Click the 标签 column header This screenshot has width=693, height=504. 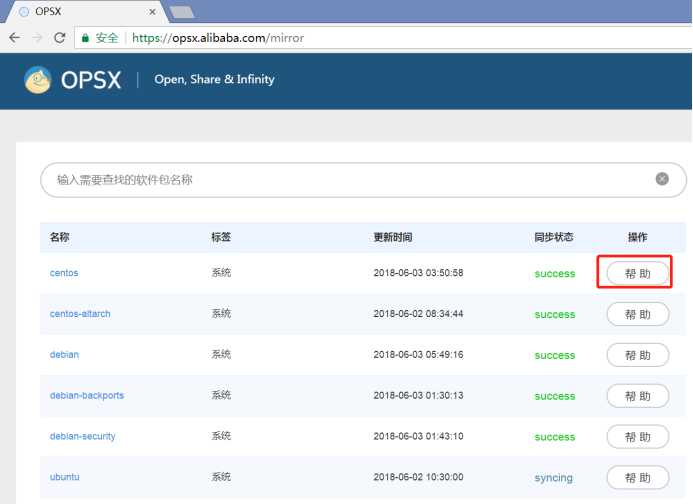point(221,237)
